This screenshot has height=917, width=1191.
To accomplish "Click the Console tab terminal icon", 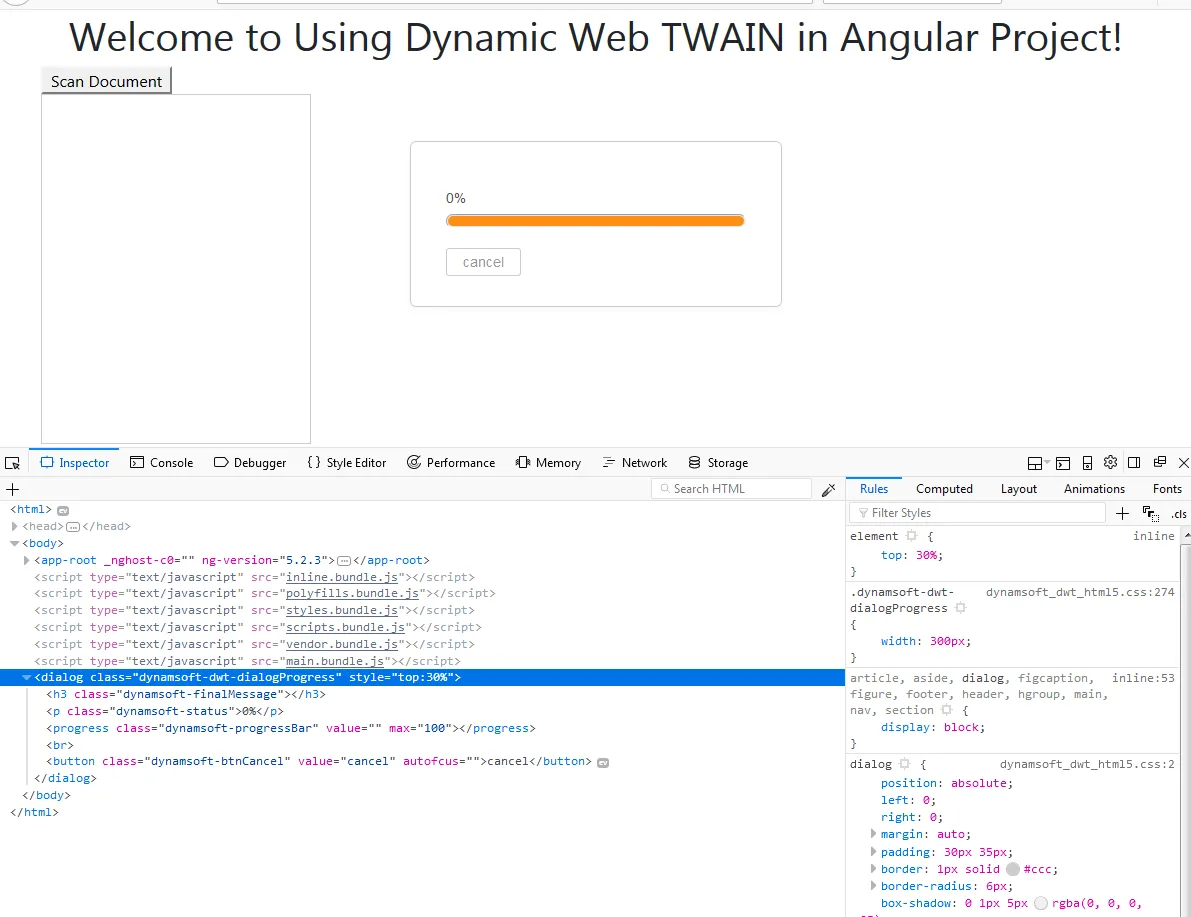I will pos(137,462).
